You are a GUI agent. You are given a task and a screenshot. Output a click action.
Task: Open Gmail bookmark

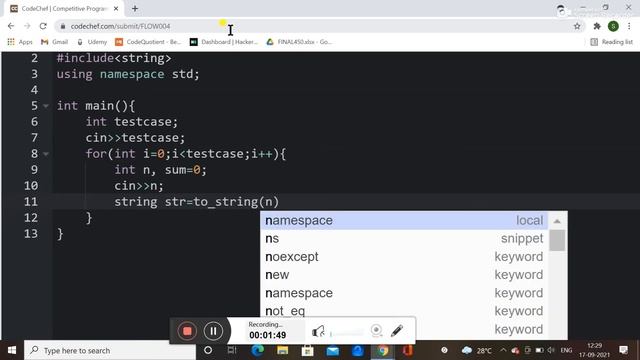[x=54, y=42]
